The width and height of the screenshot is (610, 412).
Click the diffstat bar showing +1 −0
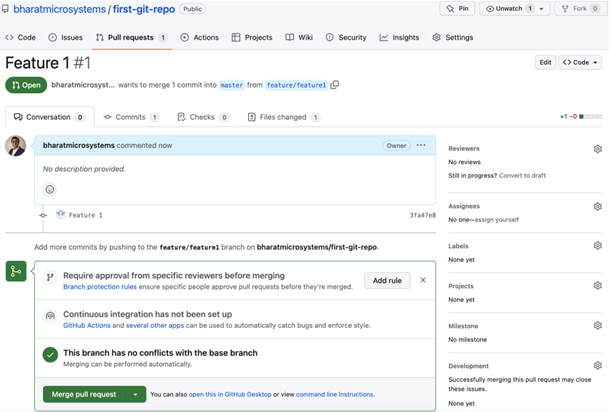click(x=581, y=116)
